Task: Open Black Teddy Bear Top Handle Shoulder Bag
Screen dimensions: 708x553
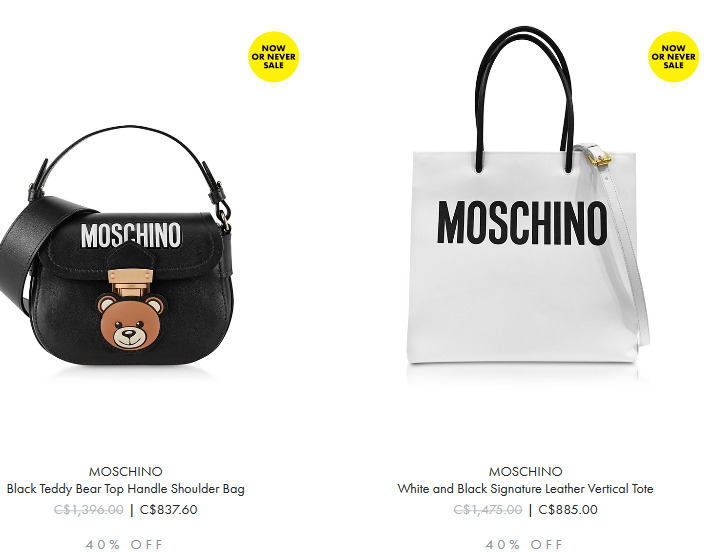Action: (x=126, y=489)
